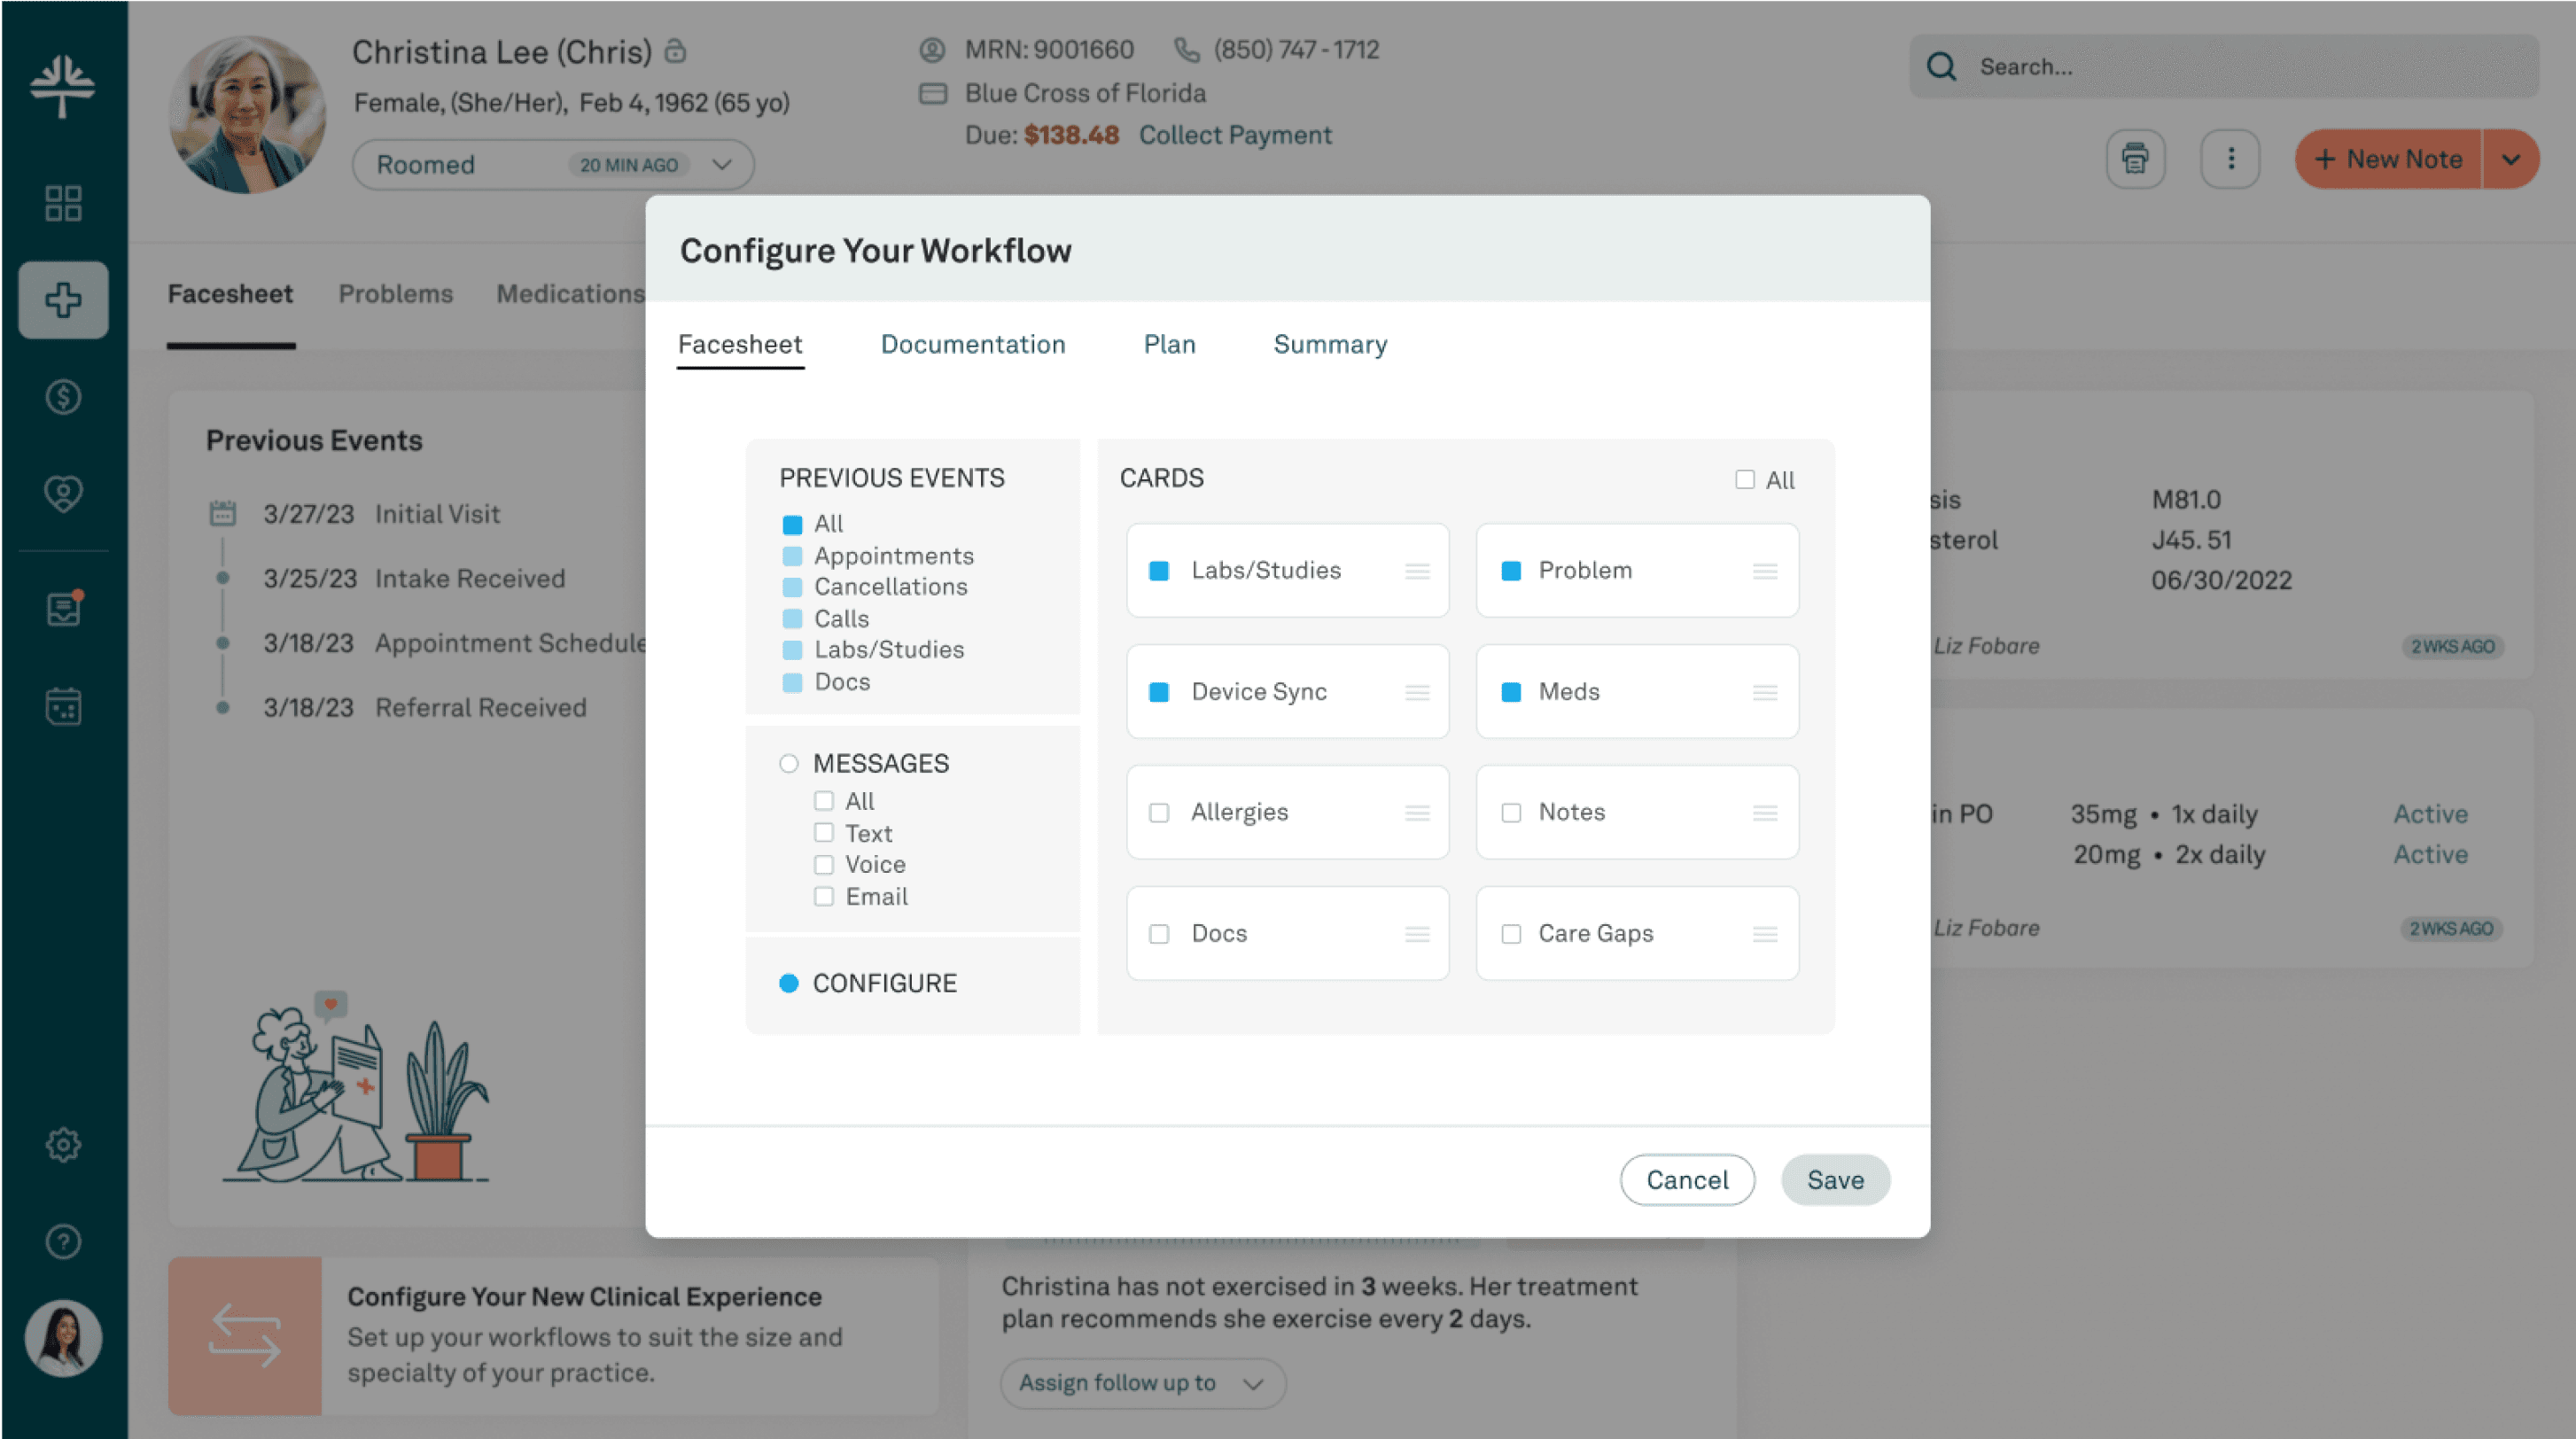This screenshot has height=1439, width=2576.
Task: Click the drag handle on Docs card
Action: click(1417, 934)
